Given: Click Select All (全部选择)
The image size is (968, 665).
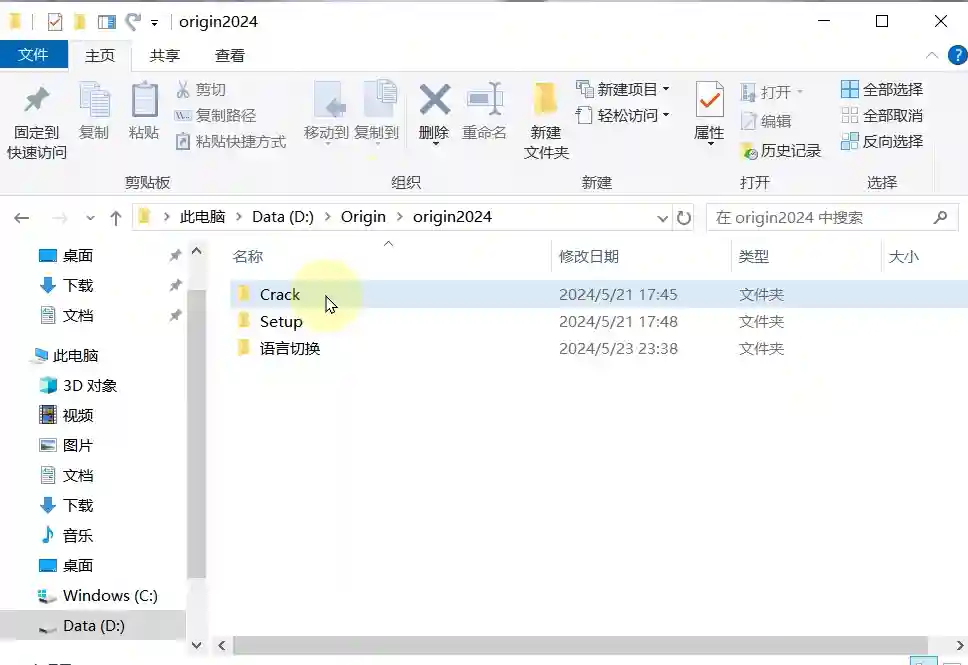Looking at the screenshot, I should [882, 90].
